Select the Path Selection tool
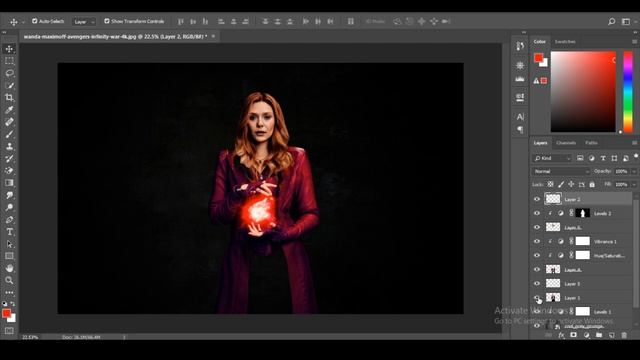This screenshot has width=640, height=360. pyautogui.click(x=9, y=244)
